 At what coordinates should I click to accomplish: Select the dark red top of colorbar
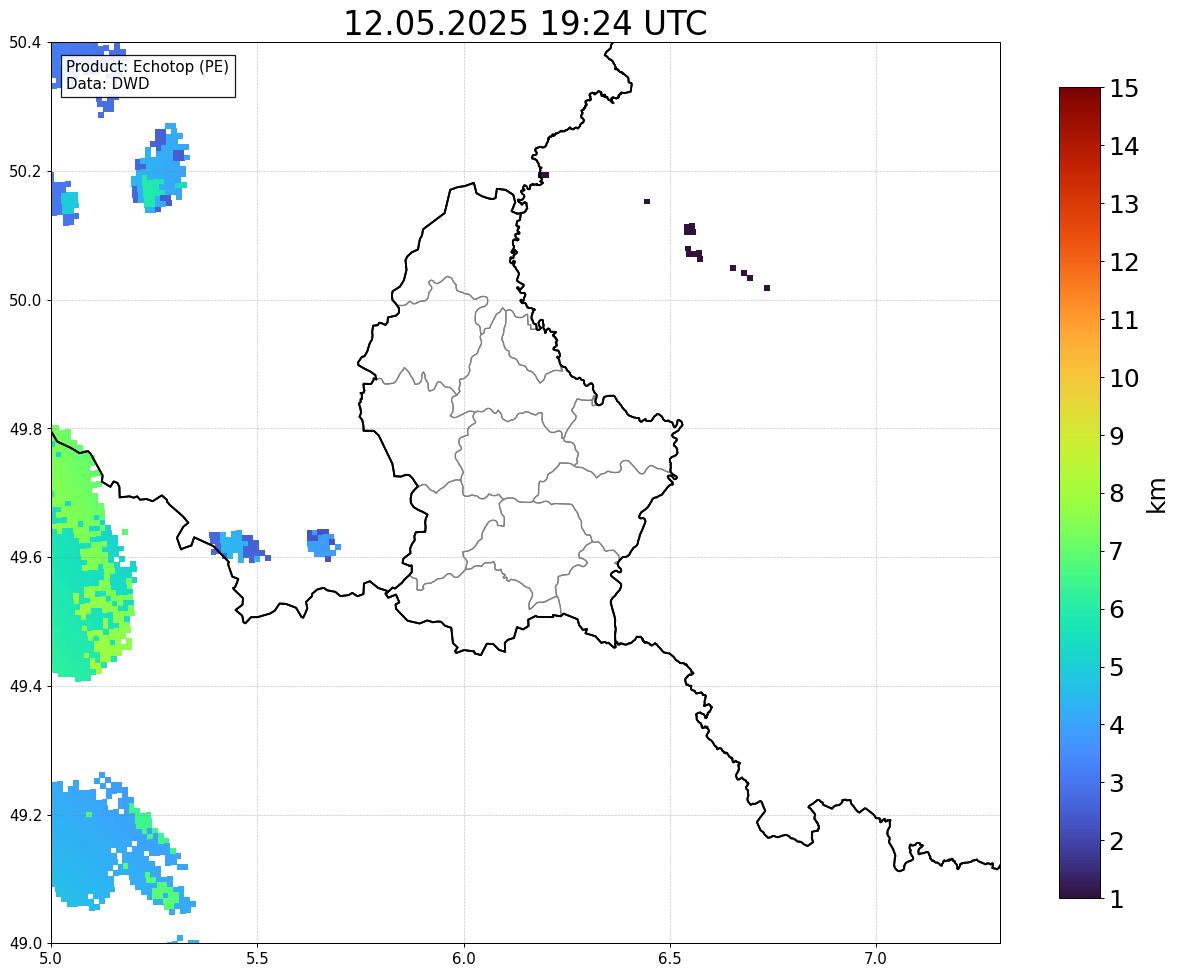click(1080, 98)
